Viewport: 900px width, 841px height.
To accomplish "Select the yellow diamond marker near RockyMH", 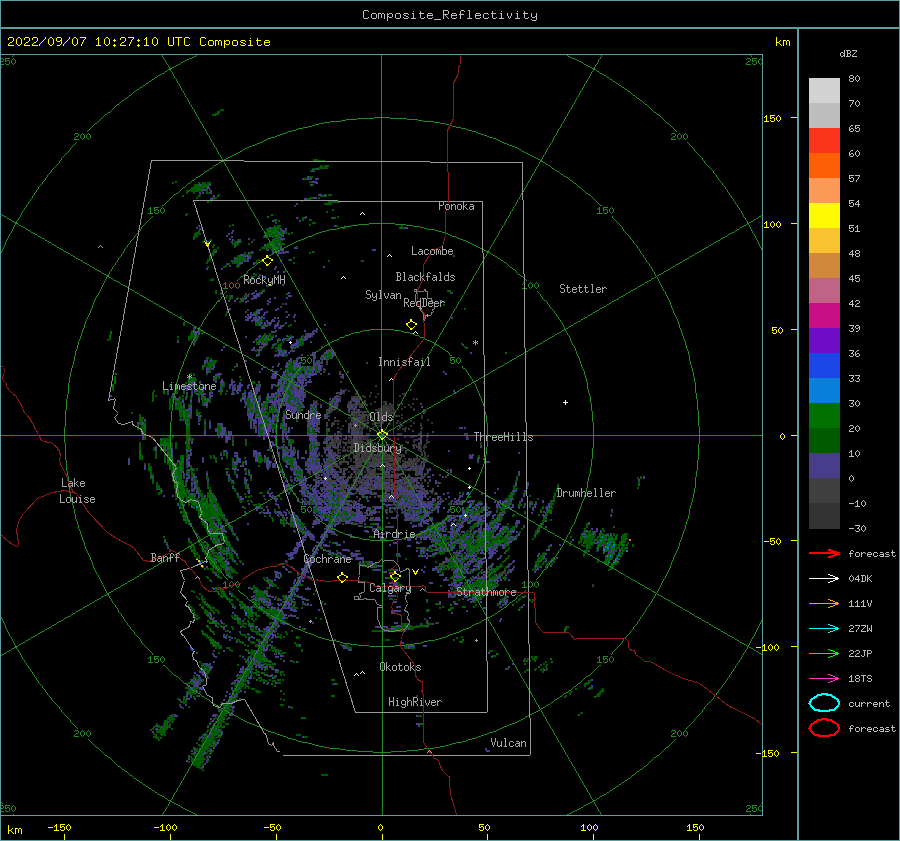I will [267, 261].
